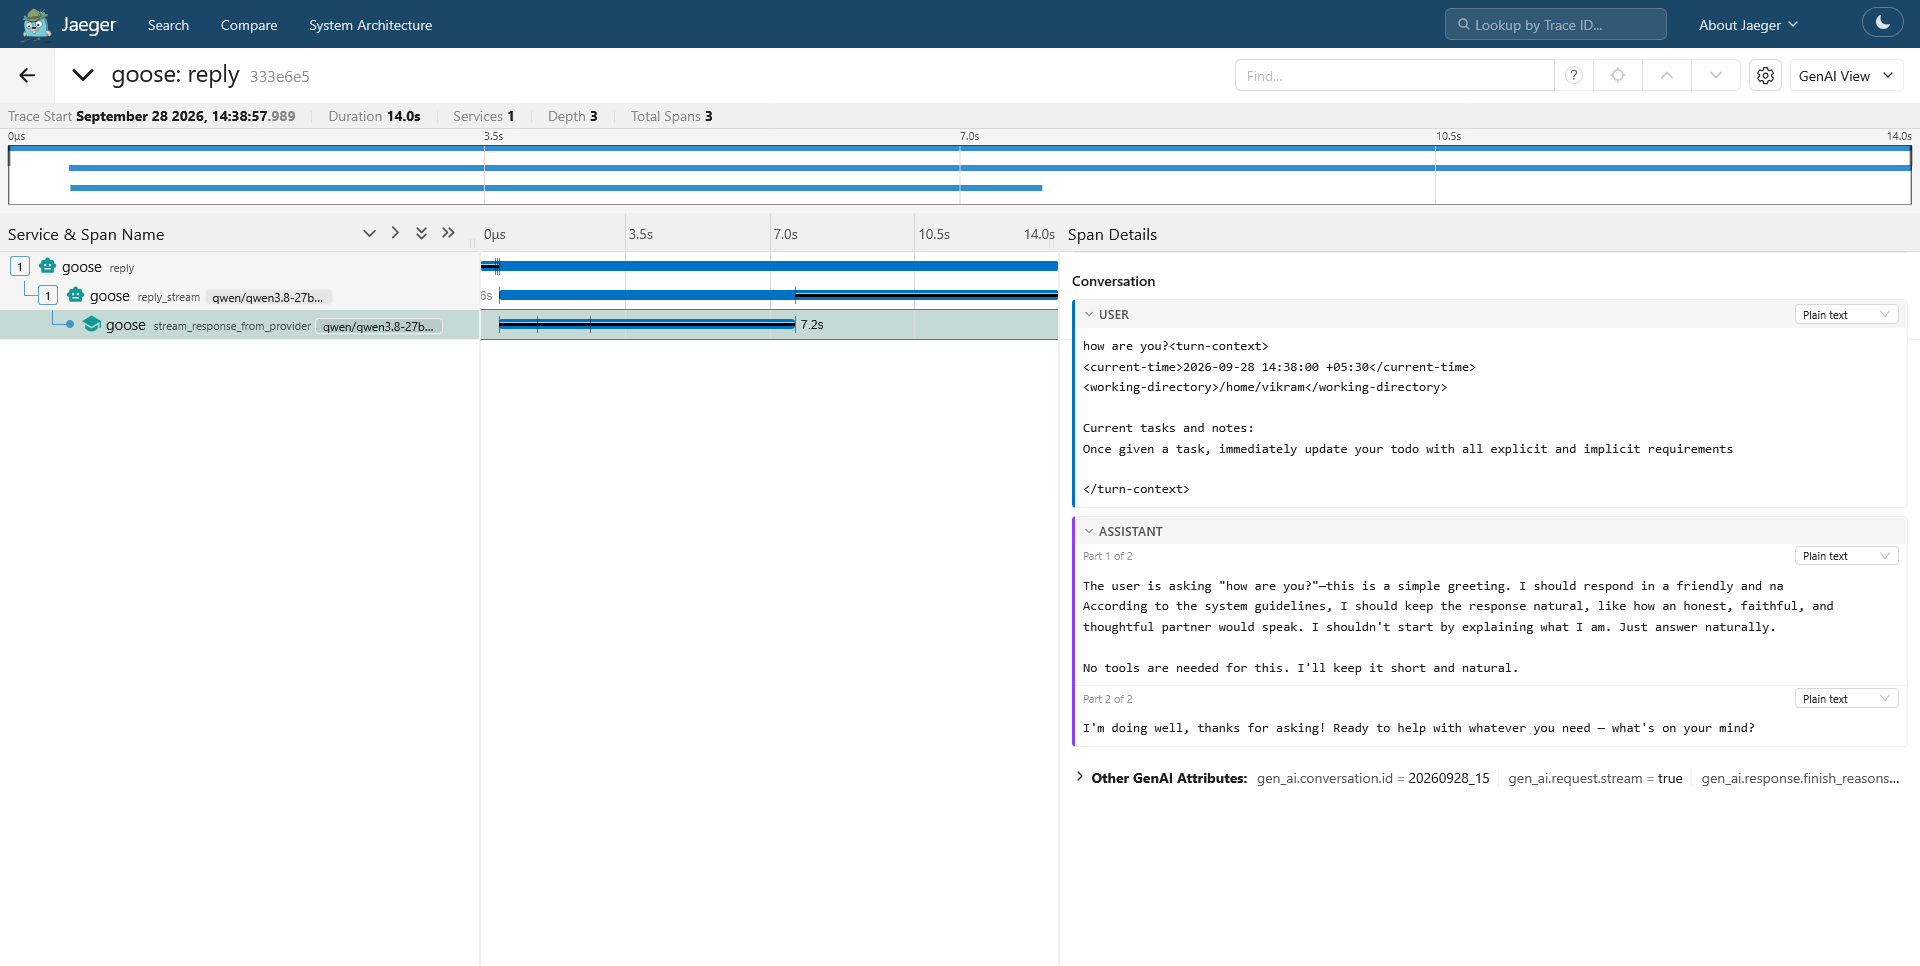Click the Conversation heading
The height and width of the screenshot is (966, 1920).
[1113, 282]
